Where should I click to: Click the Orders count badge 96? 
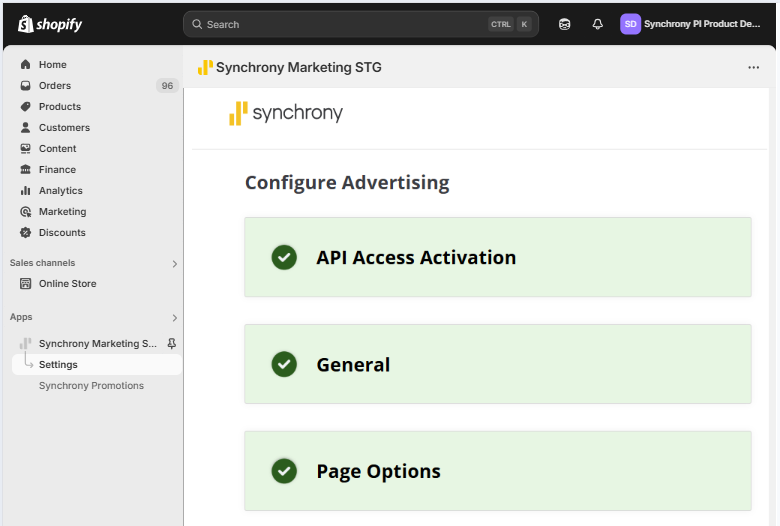[167, 86]
